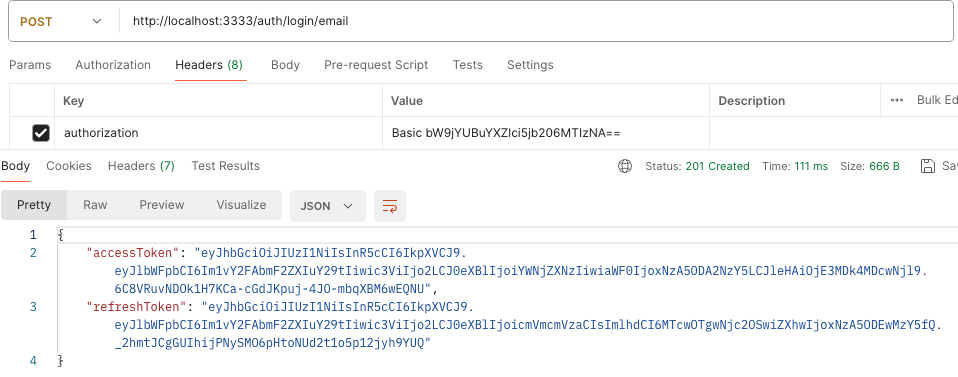958x377 pixels.
Task: Toggle the line wrap icon
Action: tap(390, 206)
